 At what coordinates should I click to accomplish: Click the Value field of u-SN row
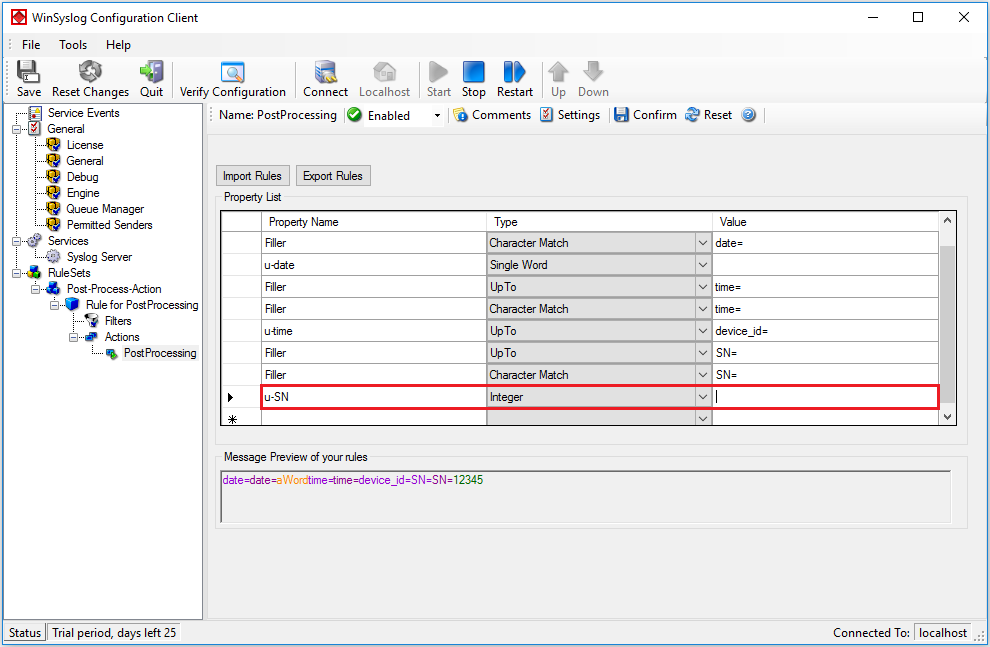(825, 397)
